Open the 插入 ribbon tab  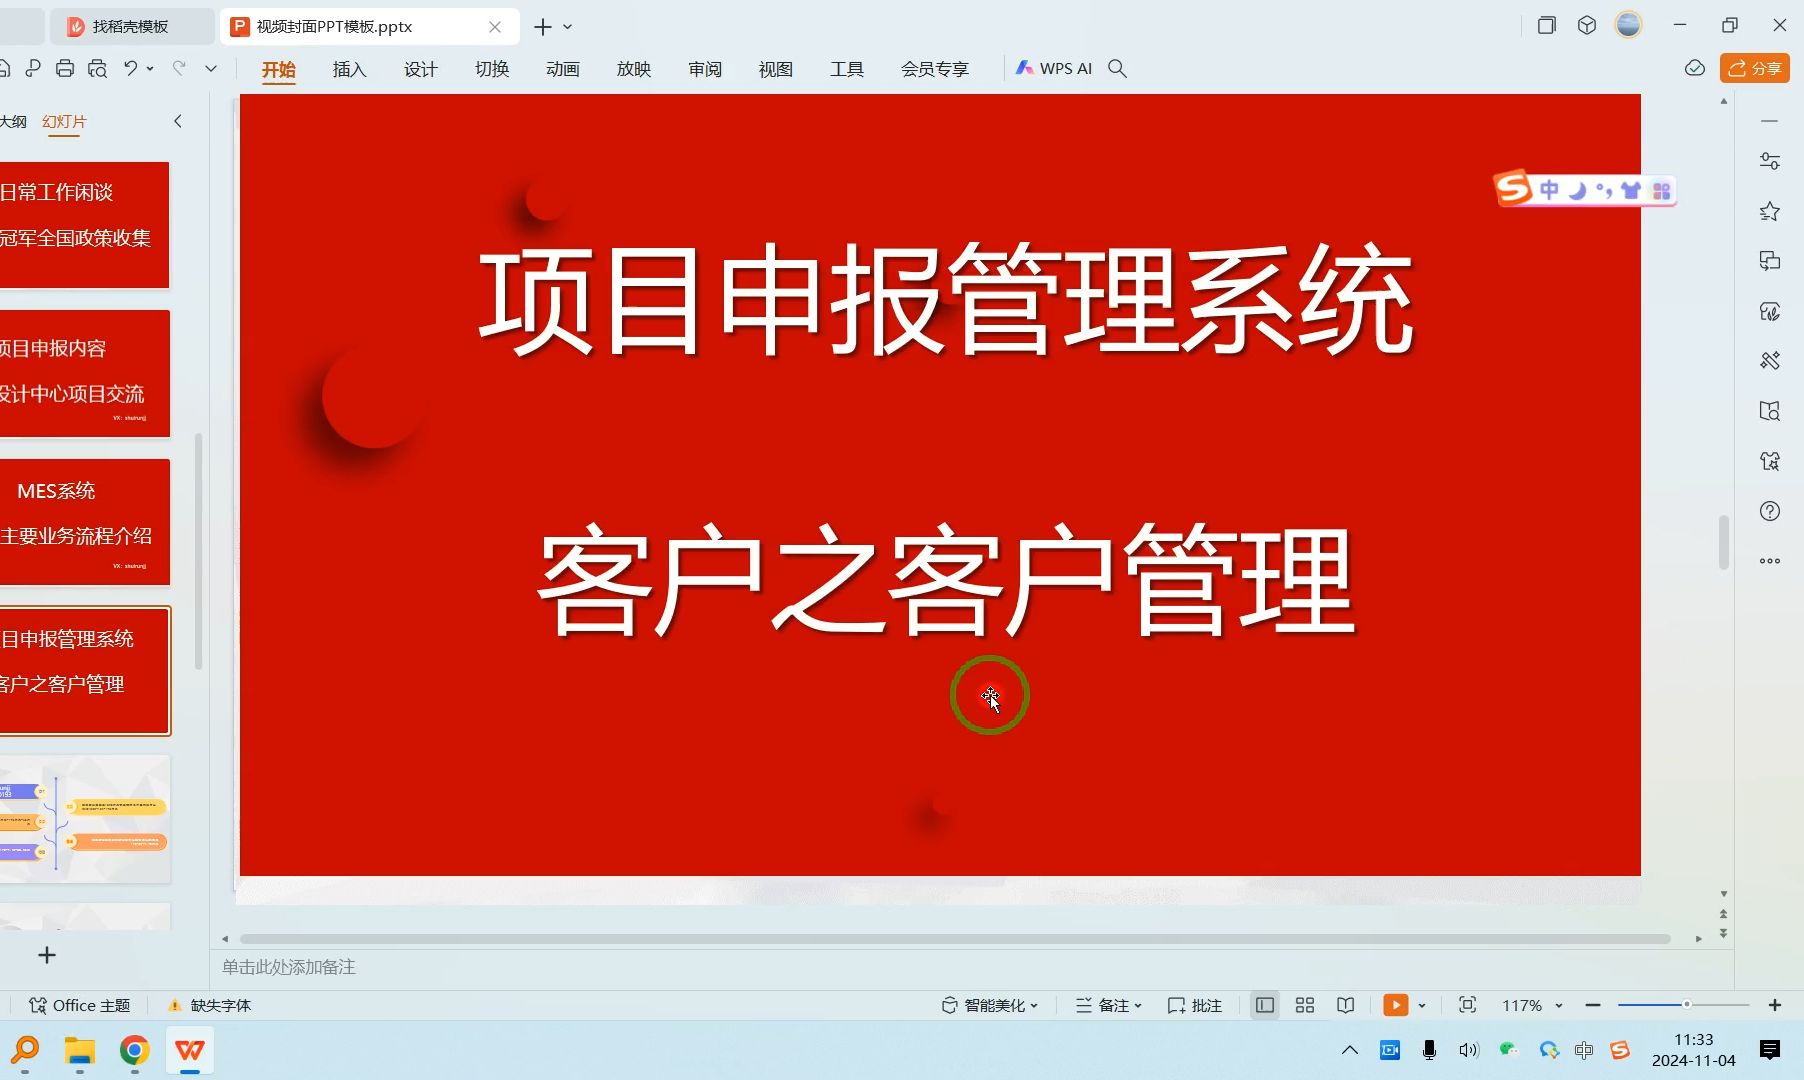pos(350,69)
